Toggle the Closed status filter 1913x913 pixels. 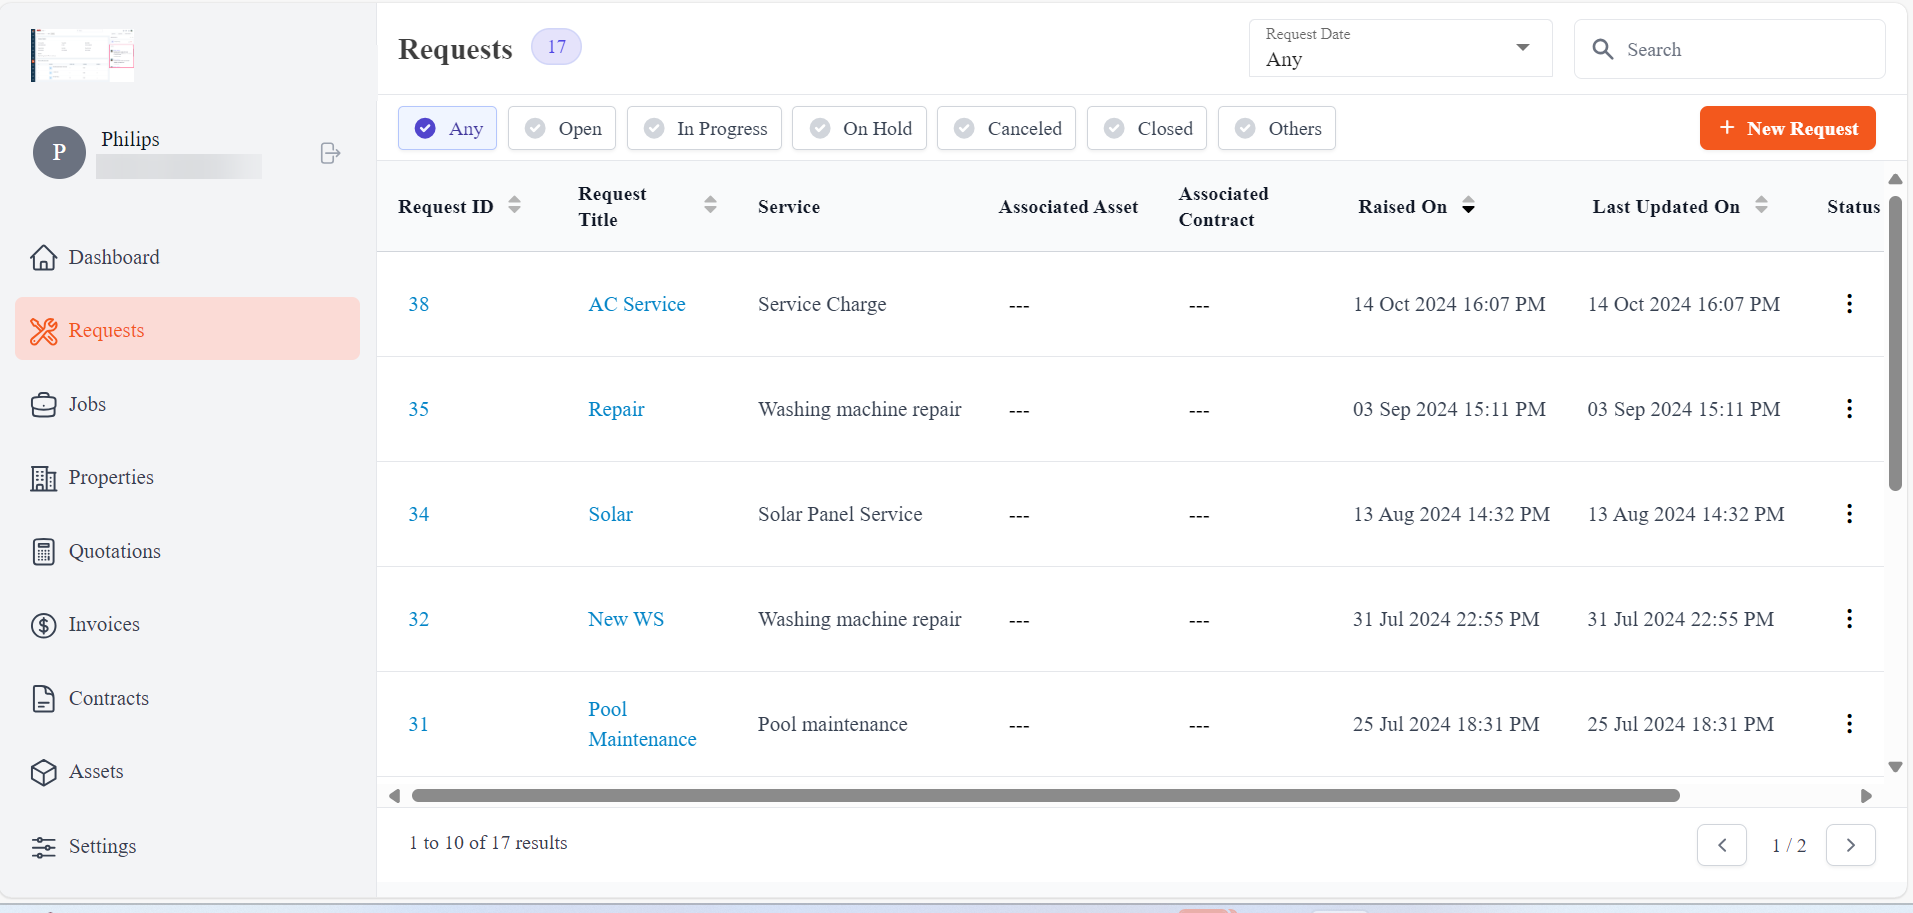(x=1146, y=128)
